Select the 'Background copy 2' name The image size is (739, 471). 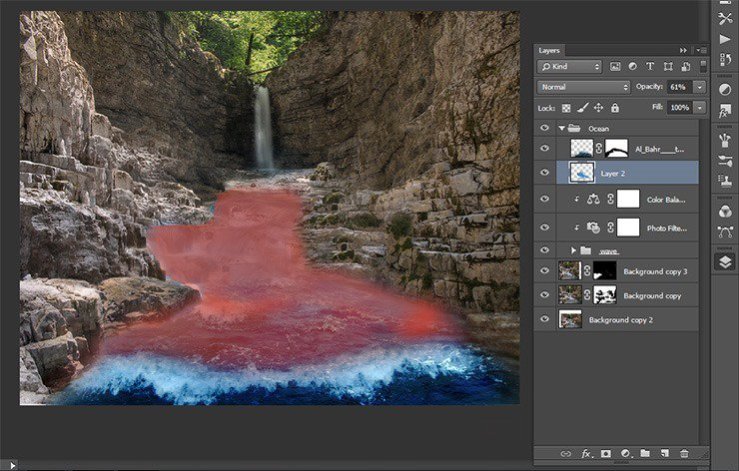(x=621, y=320)
